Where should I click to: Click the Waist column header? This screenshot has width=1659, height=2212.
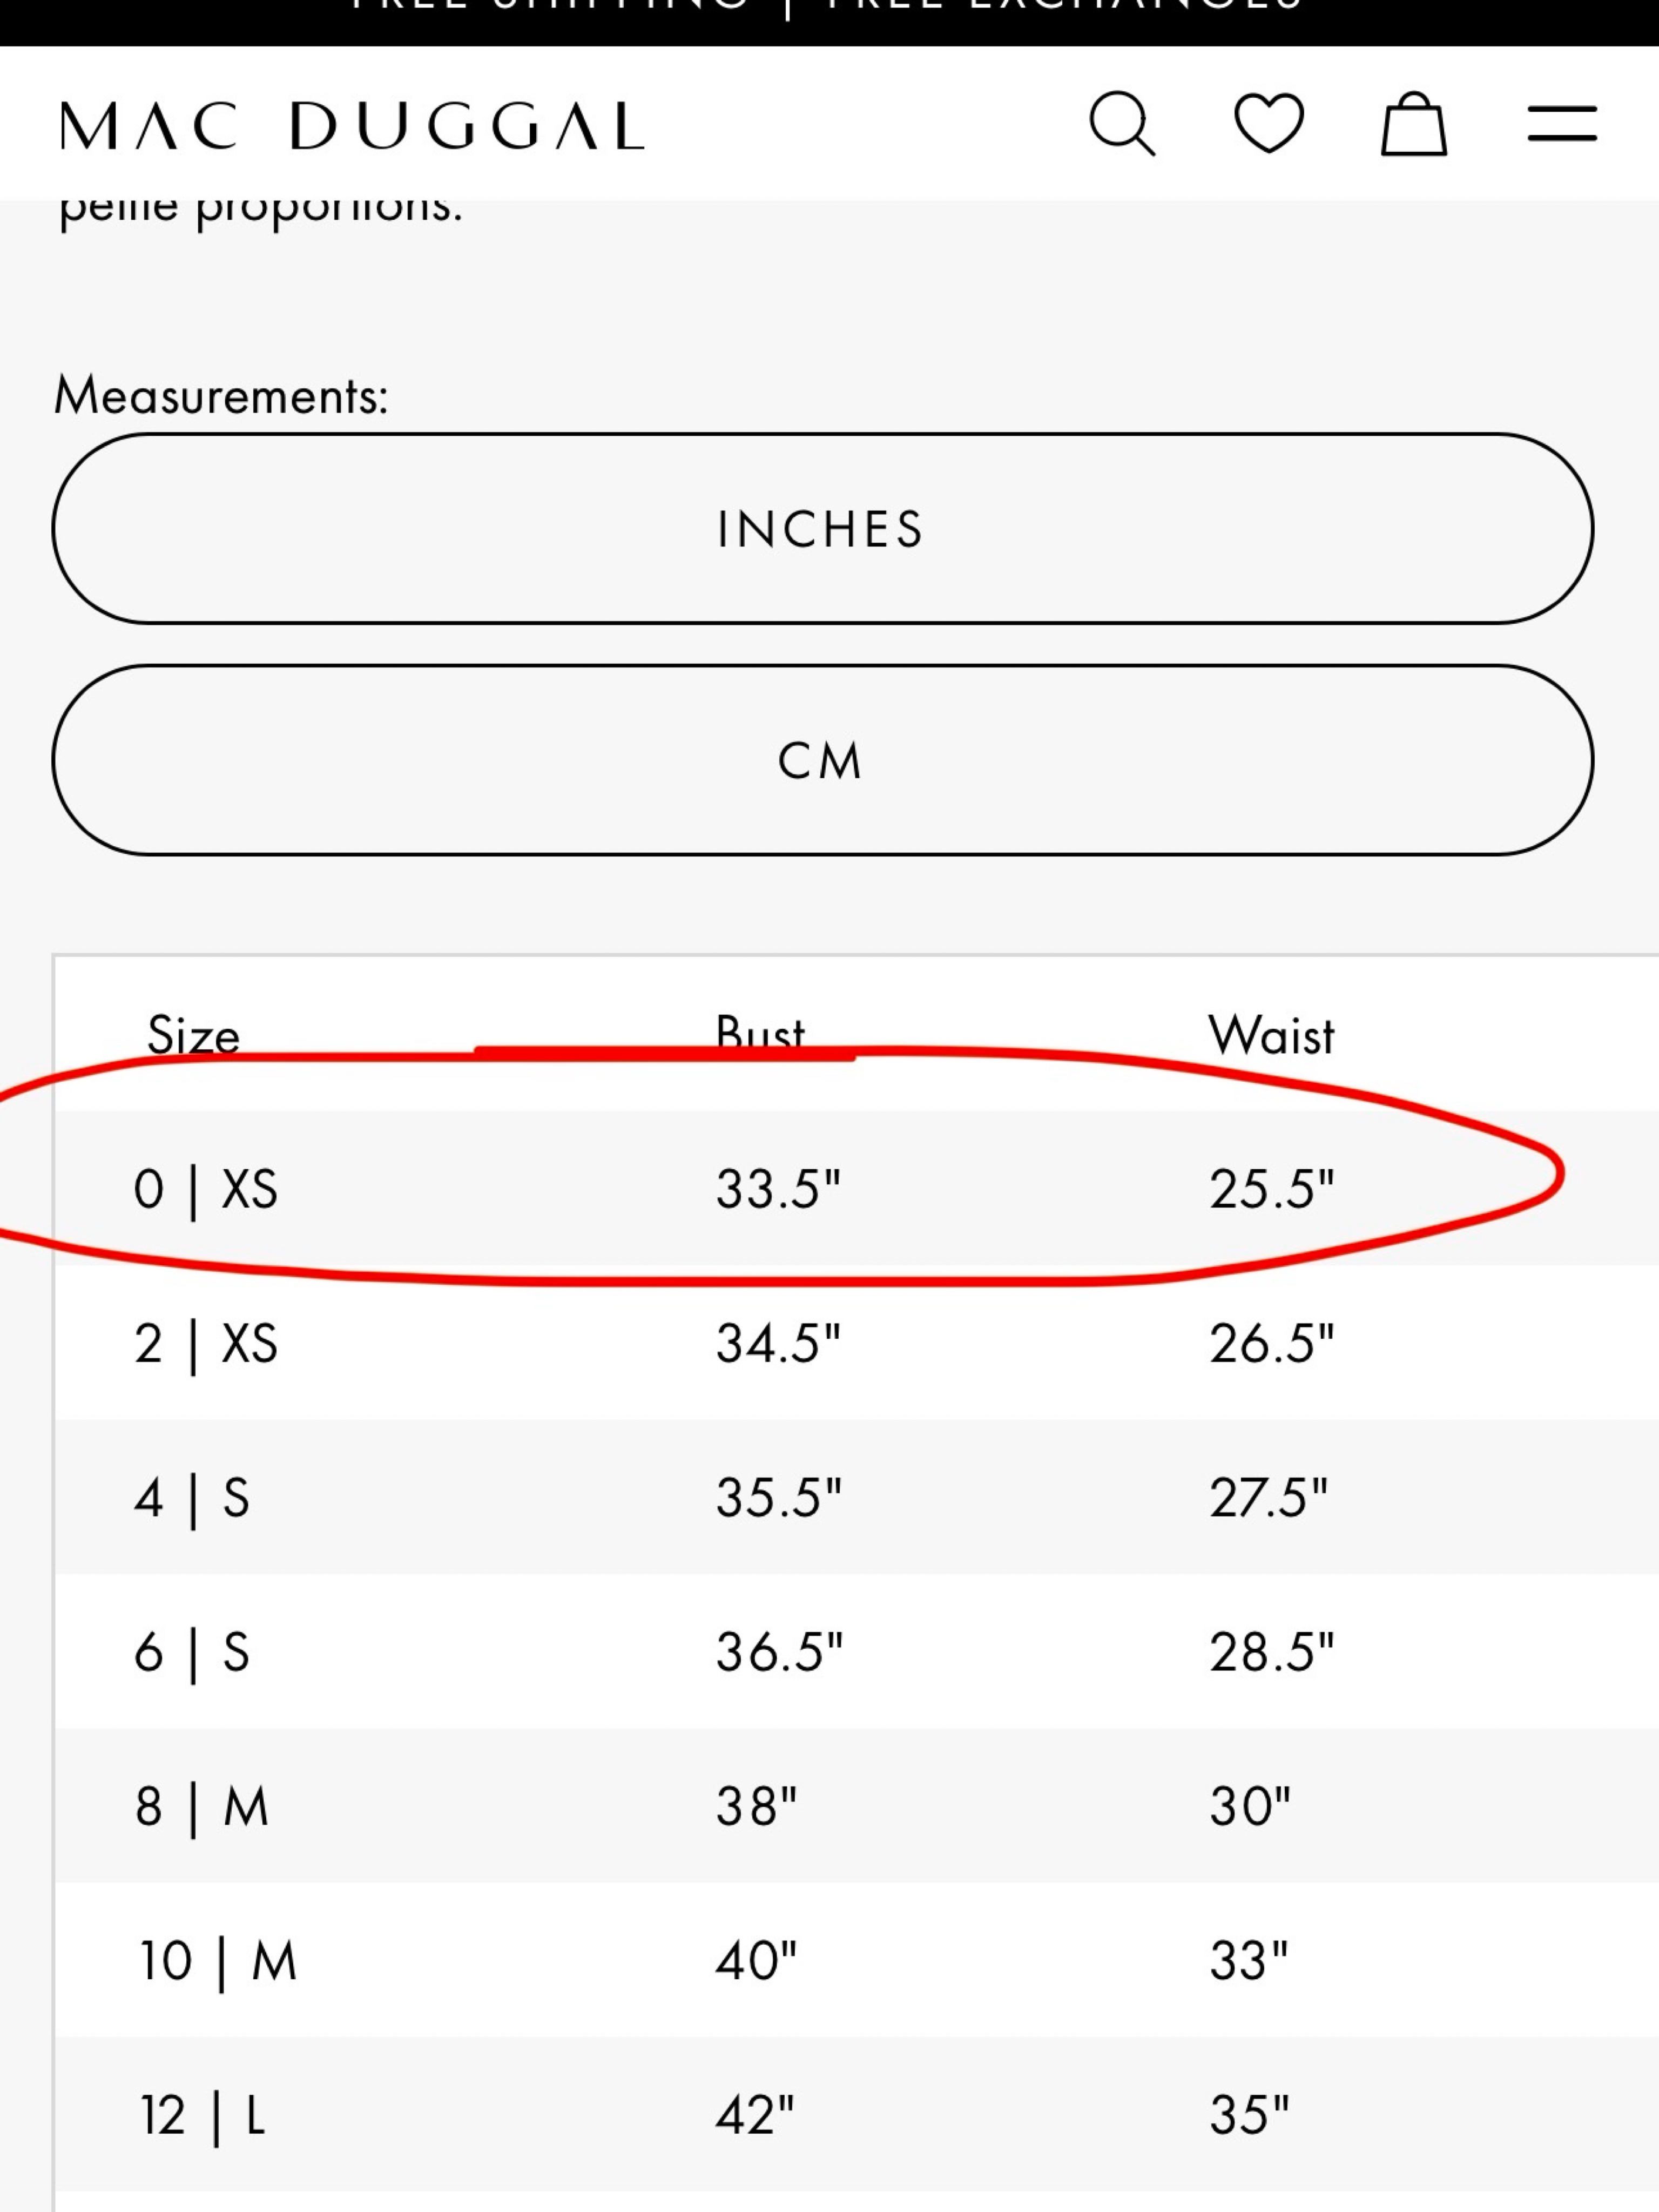pos(1271,1035)
